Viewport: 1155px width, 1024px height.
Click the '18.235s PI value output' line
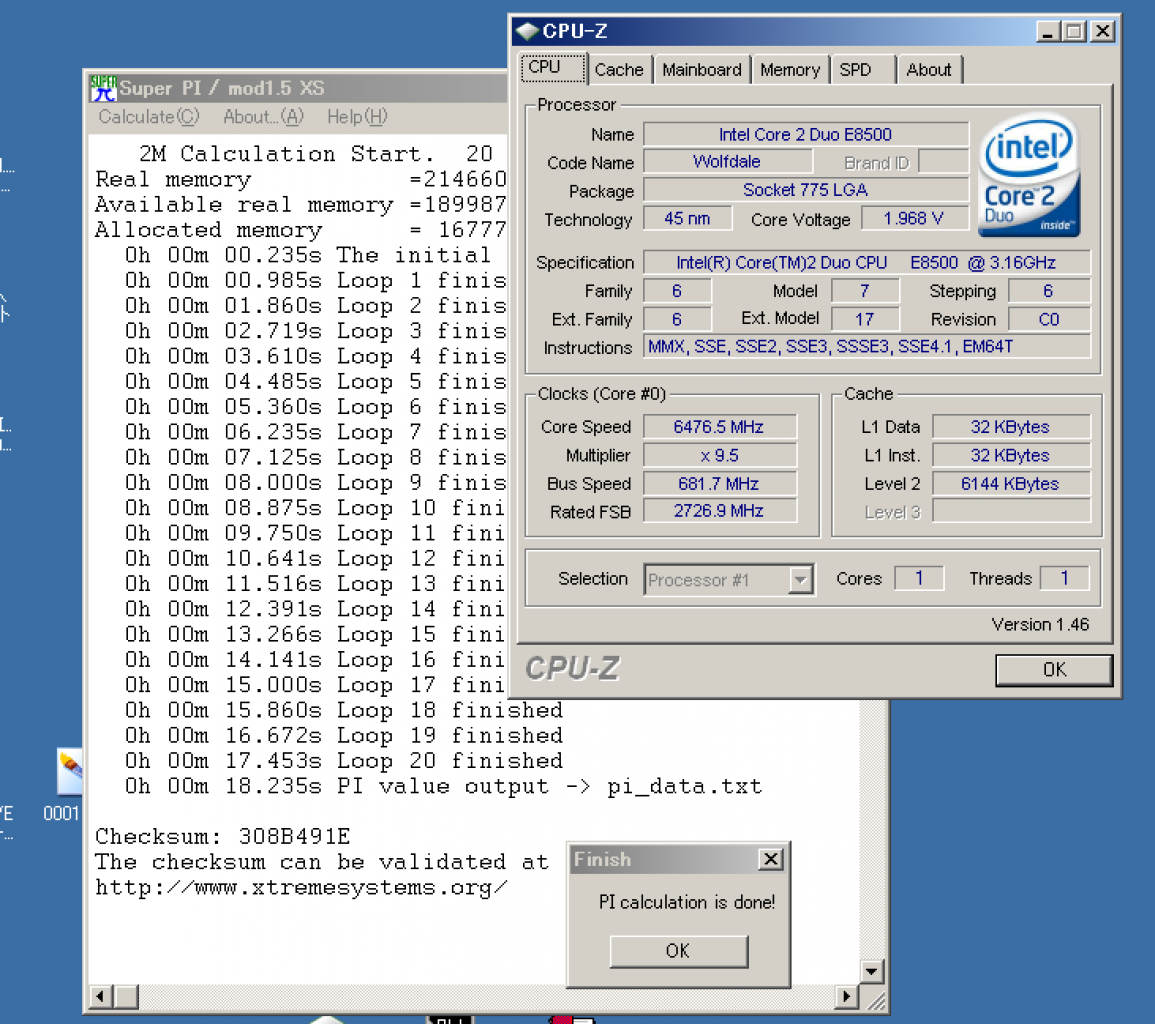tap(443, 787)
